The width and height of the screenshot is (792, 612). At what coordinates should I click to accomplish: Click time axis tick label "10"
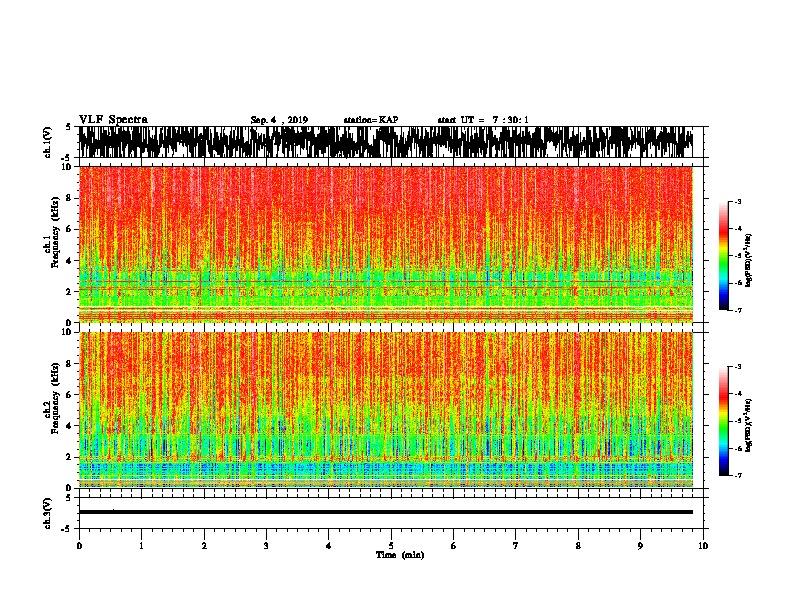[703, 546]
